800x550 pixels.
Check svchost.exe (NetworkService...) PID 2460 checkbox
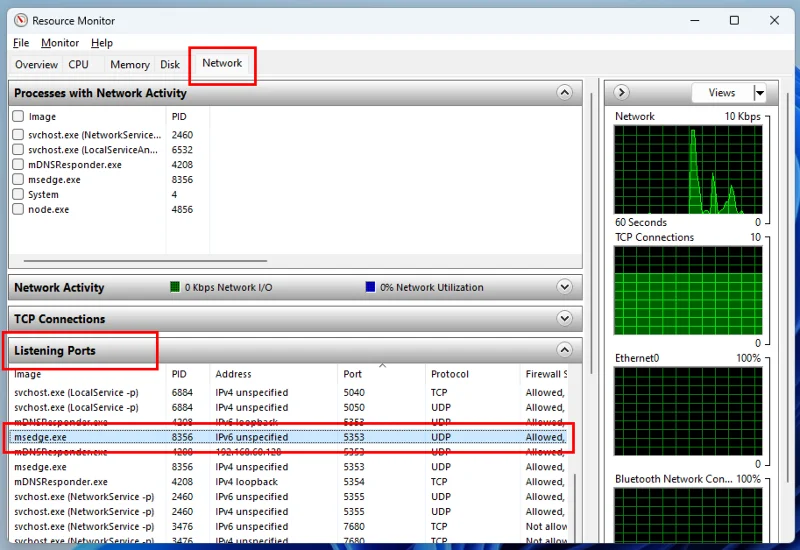tap(18, 135)
